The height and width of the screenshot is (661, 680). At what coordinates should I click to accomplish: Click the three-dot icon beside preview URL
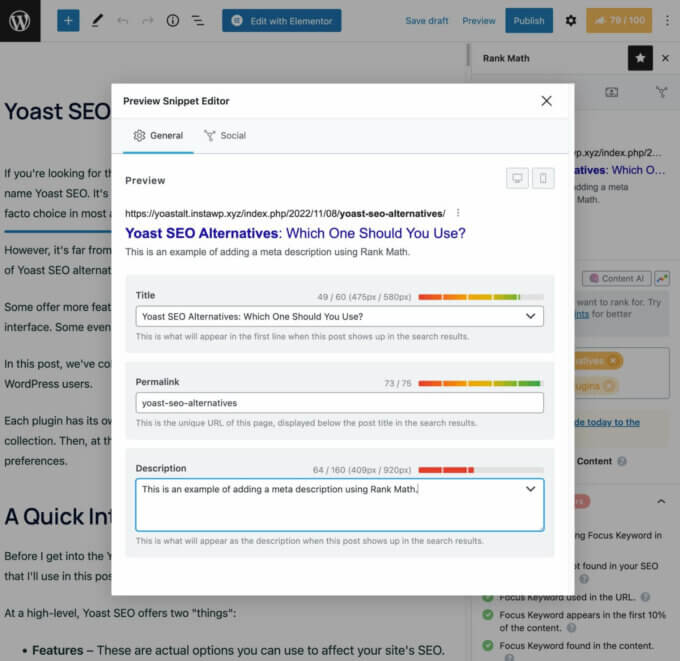tap(458, 213)
